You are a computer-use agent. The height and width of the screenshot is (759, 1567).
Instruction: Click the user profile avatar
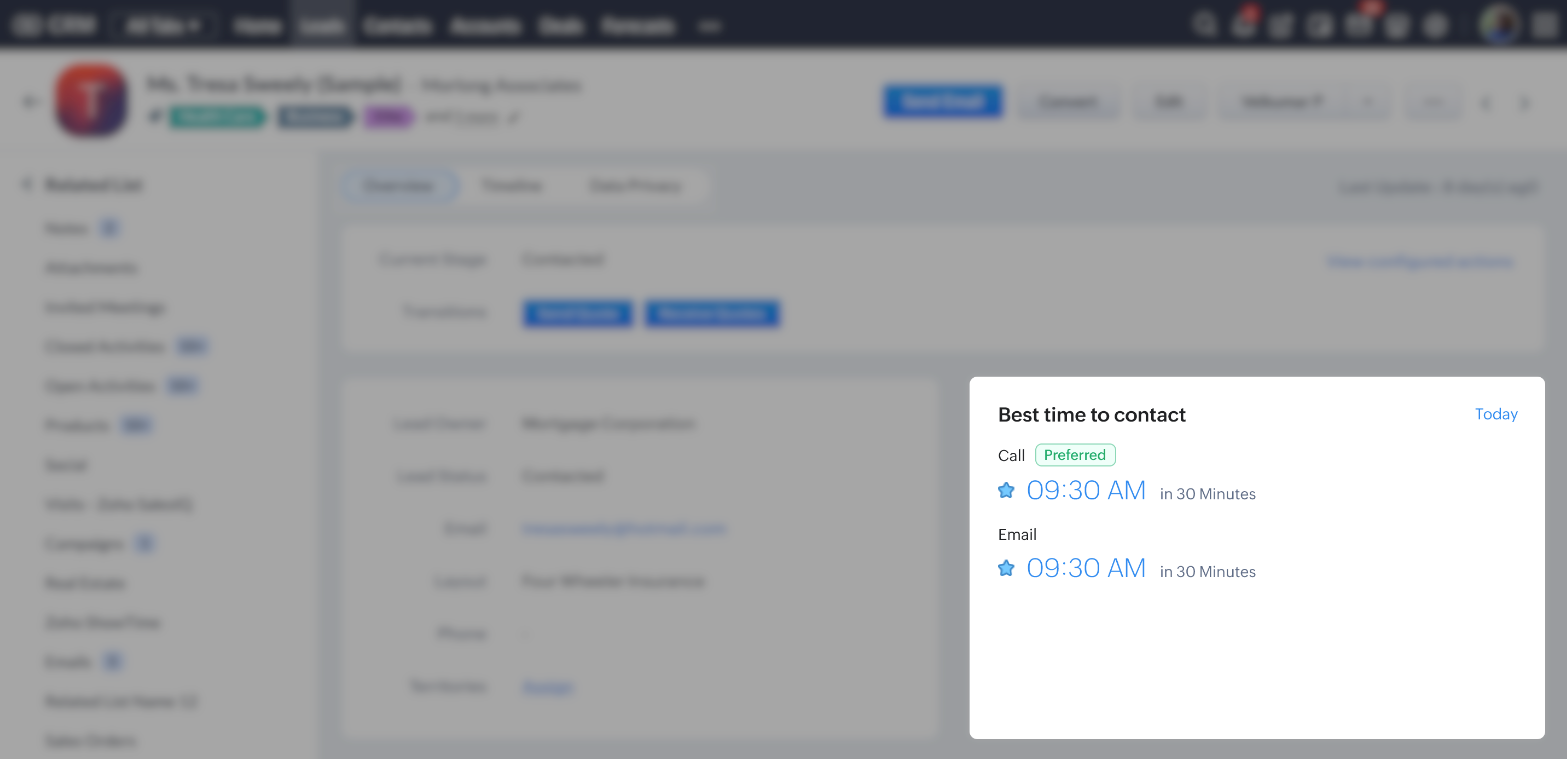(x=1499, y=25)
